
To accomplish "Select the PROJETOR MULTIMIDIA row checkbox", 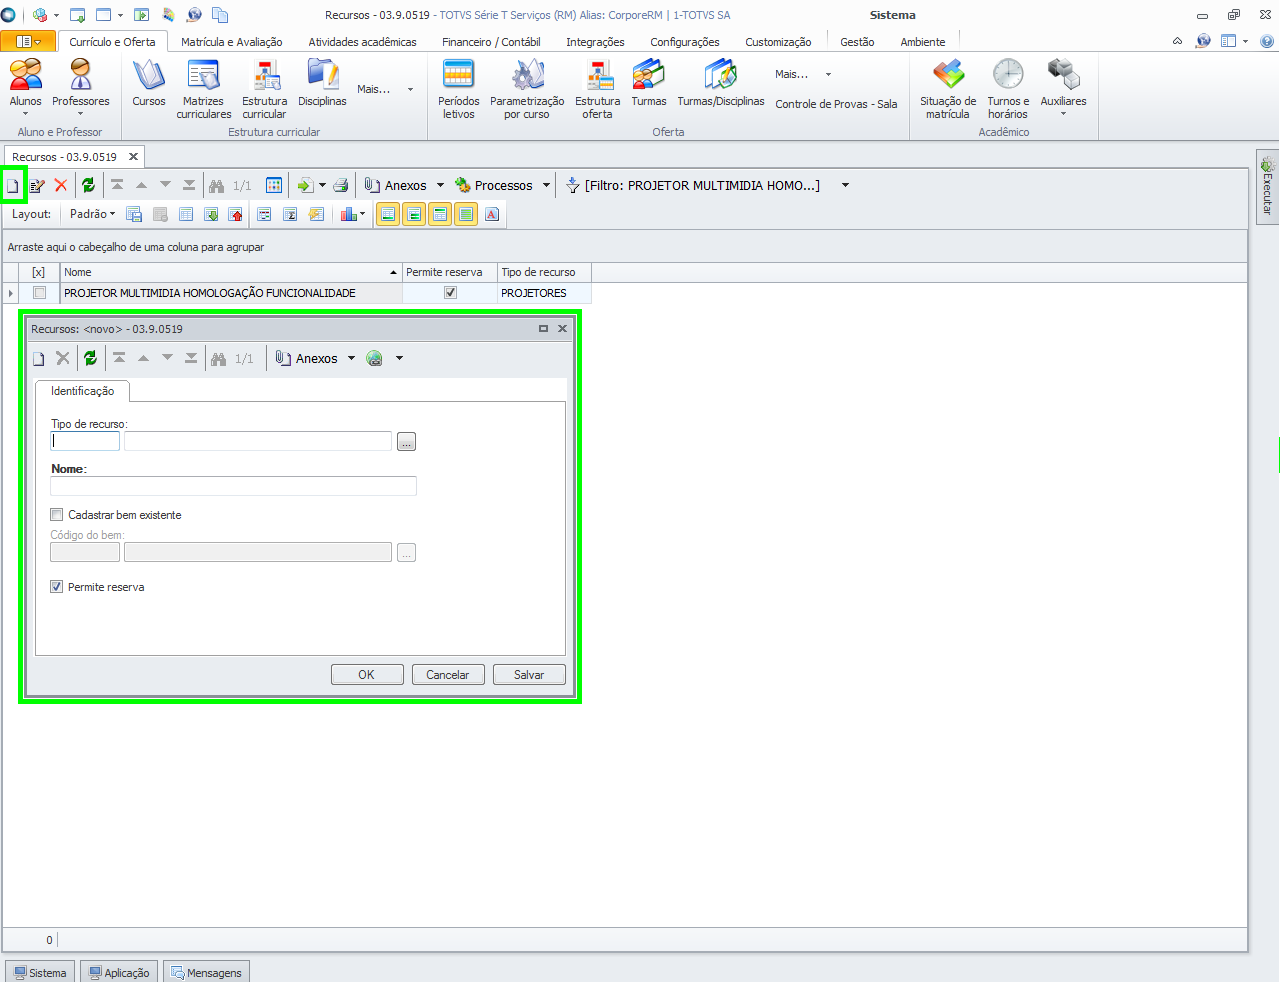I will [39, 293].
